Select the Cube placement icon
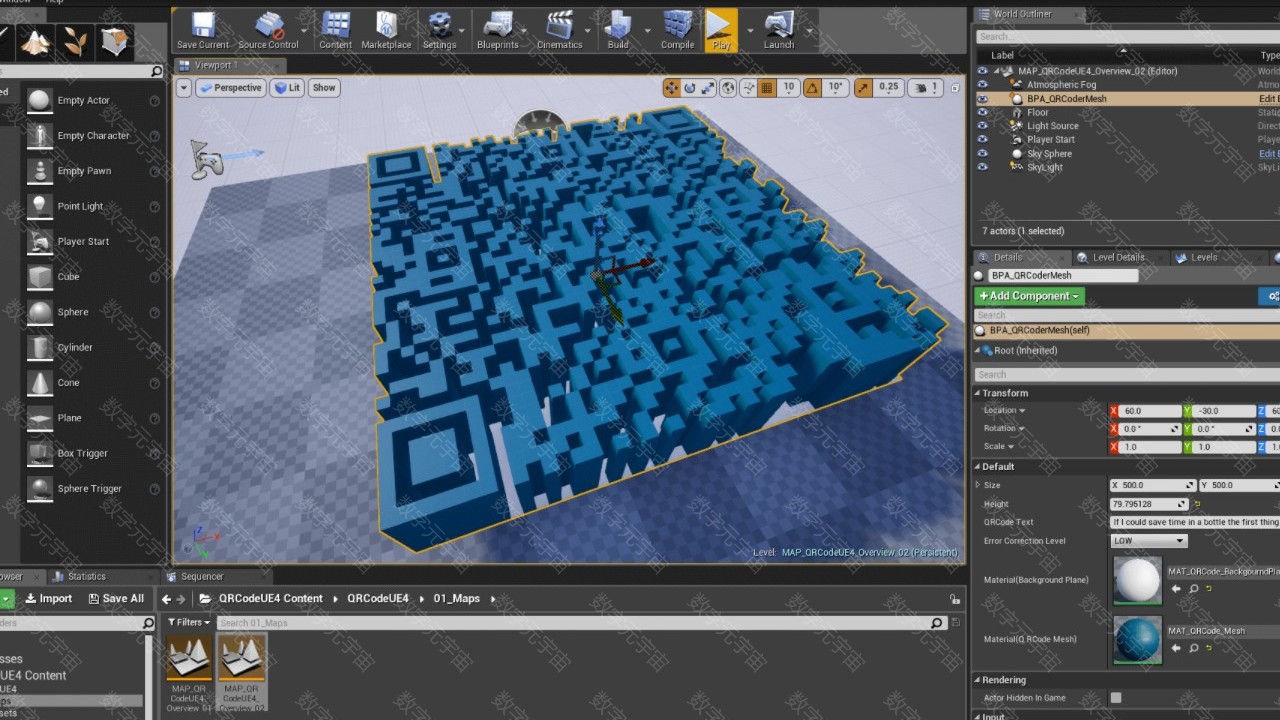Image resolution: width=1280 pixels, height=720 pixels. pyautogui.click(x=40, y=277)
